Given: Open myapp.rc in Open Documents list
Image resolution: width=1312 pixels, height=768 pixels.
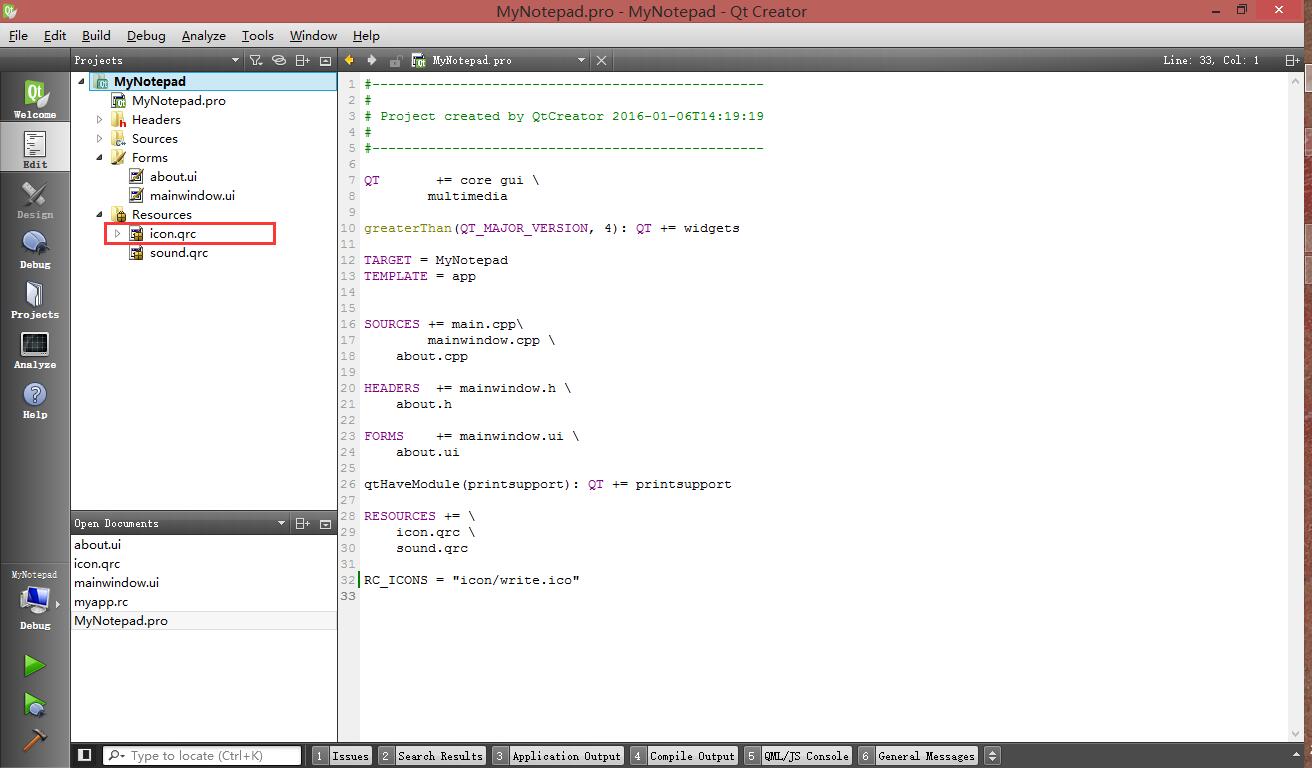Looking at the screenshot, I should (204, 602).
